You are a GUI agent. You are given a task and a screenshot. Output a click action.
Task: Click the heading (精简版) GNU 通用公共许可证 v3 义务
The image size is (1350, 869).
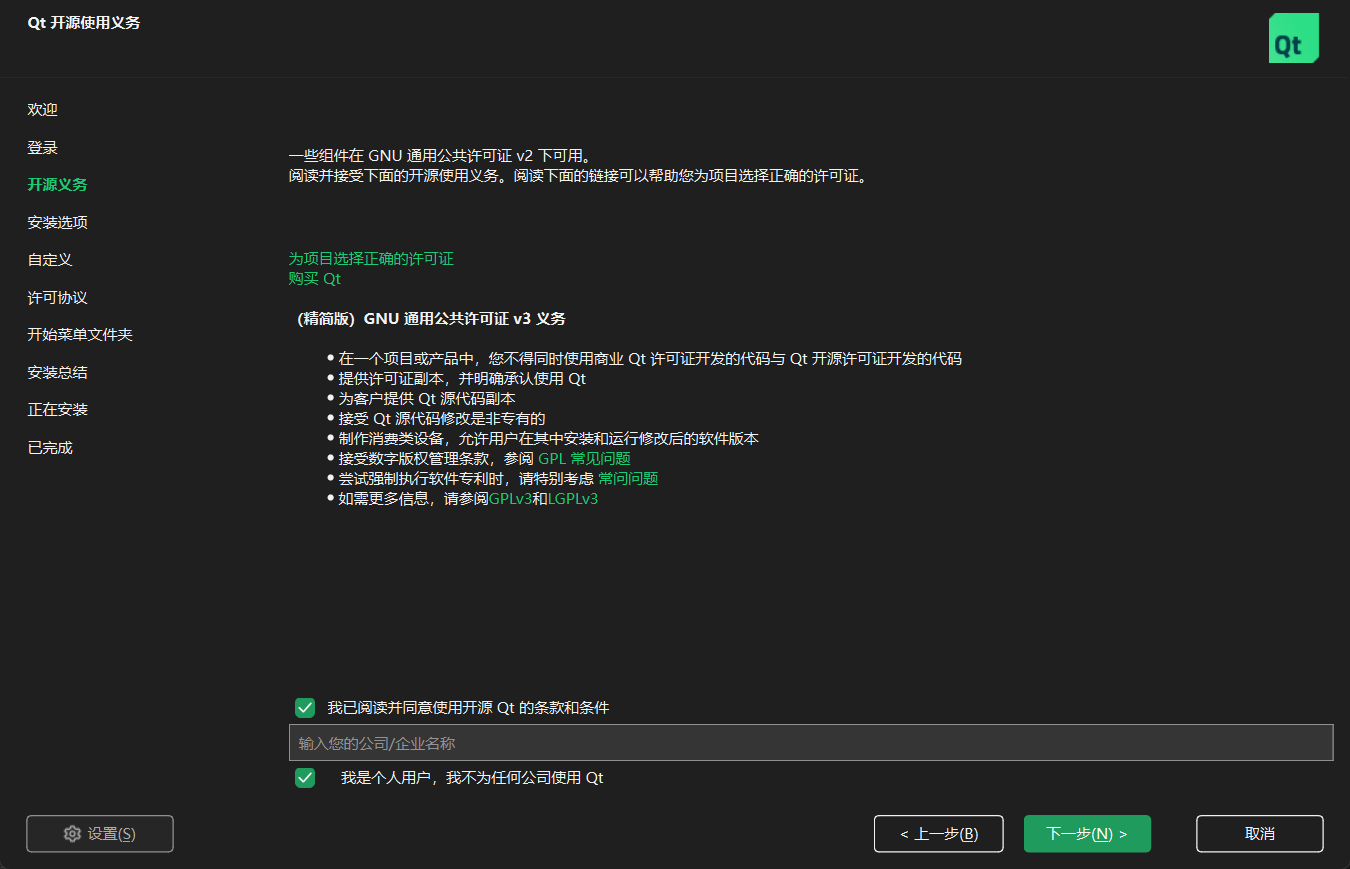(431, 319)
